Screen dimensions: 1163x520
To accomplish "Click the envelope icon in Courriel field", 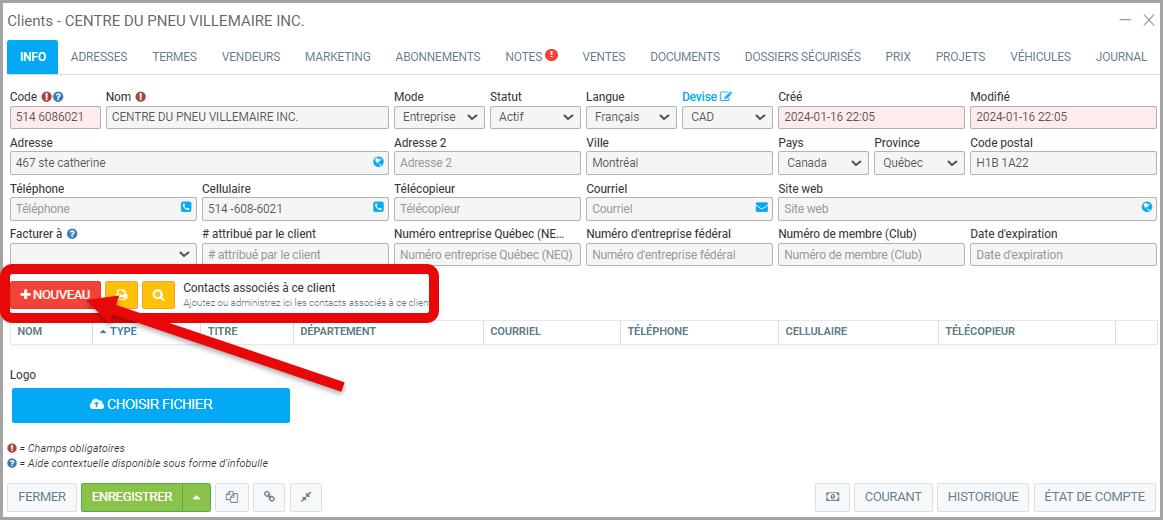I will tap(762, 208).
